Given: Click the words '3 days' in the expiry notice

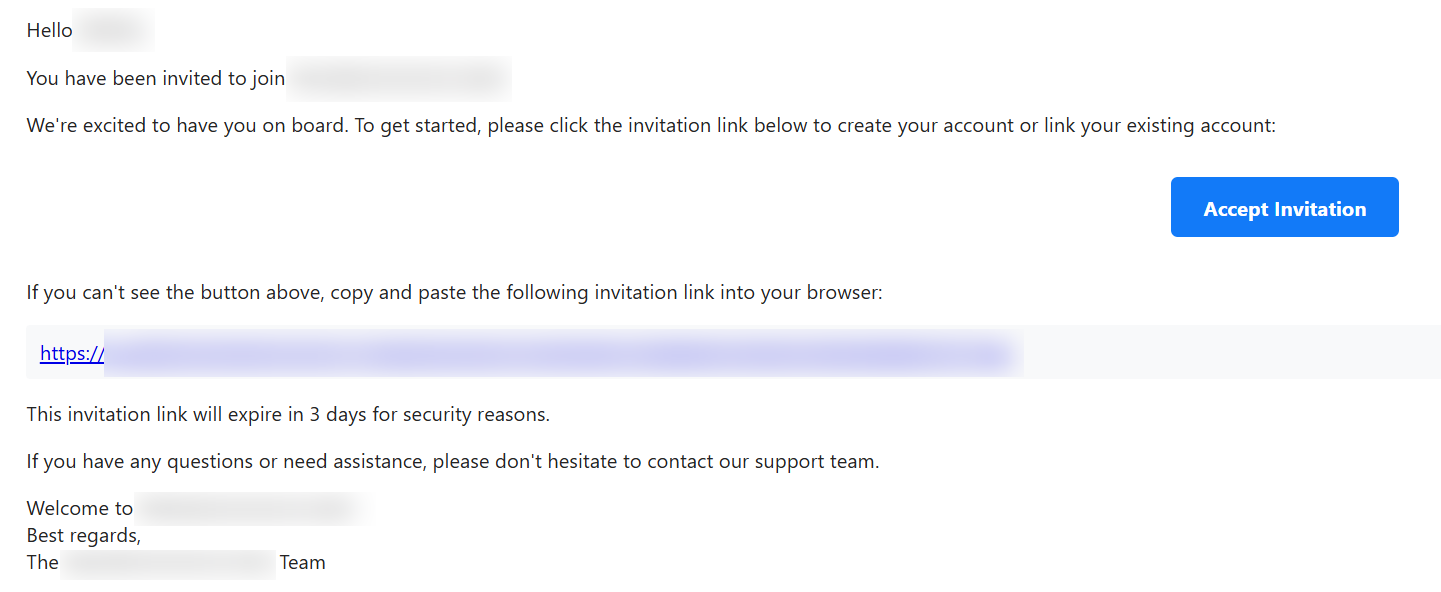Looking at the screenshot, I should point(338,414).
